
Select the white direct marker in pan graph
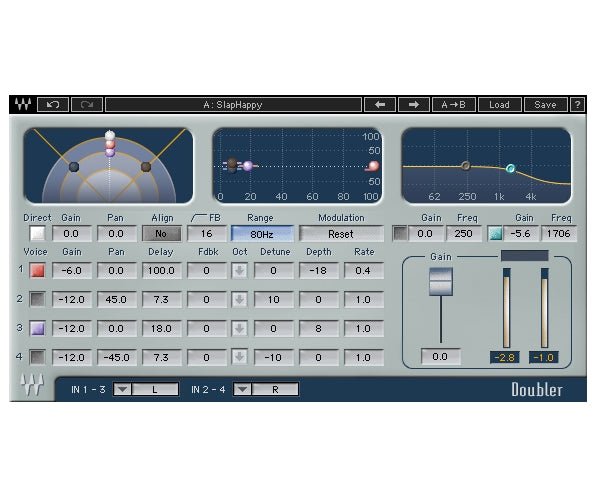coord(110,135)
